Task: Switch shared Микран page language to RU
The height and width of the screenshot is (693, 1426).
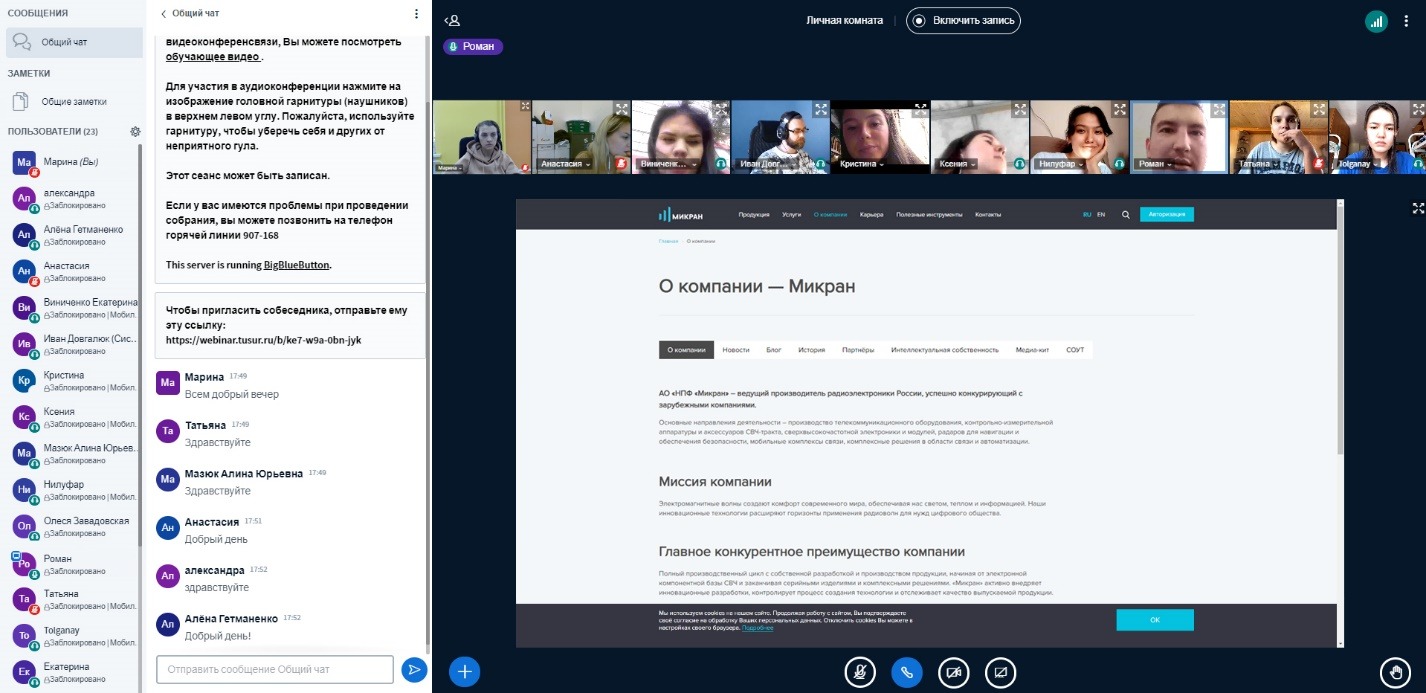Action: click(1087, 214)
